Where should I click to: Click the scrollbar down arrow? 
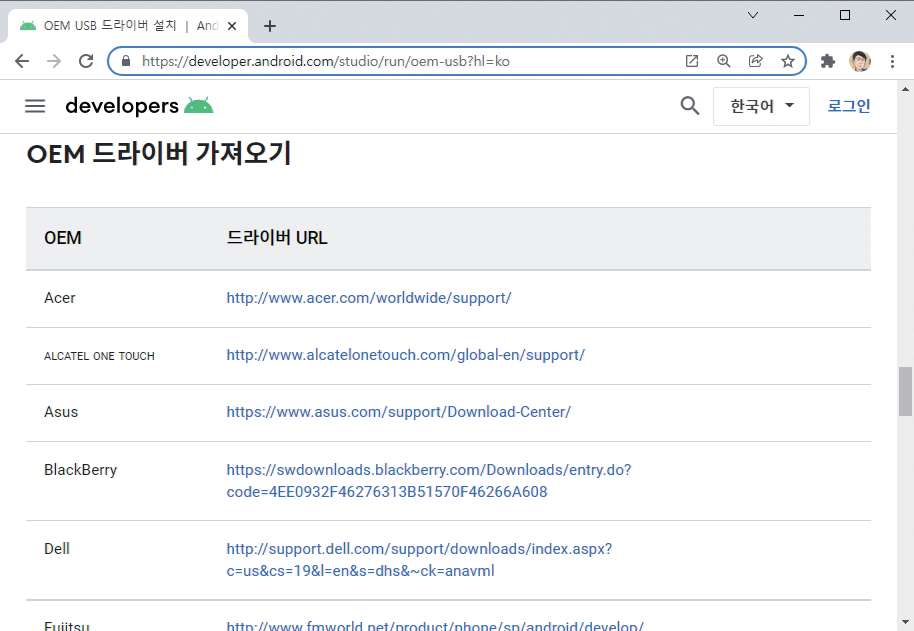905,622
